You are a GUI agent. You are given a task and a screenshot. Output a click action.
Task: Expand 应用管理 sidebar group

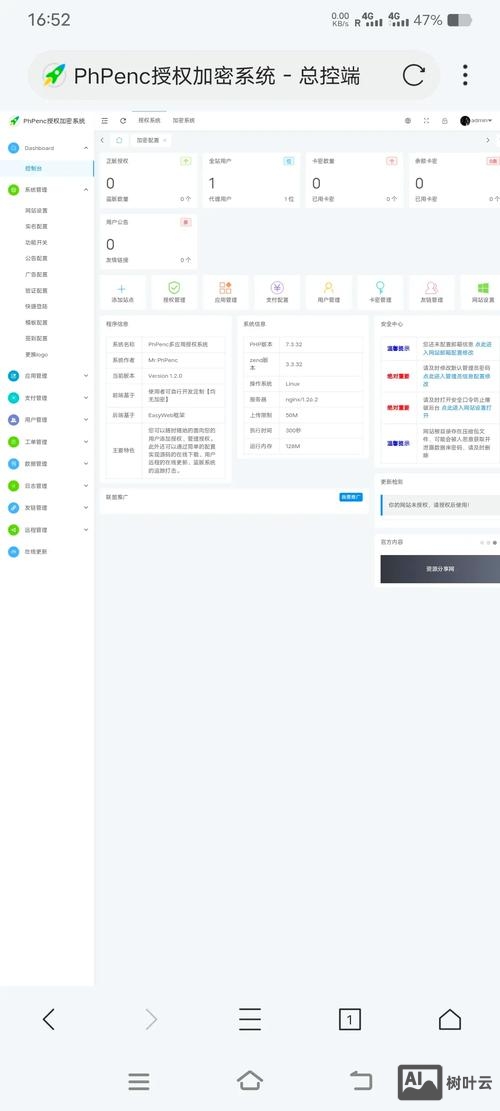[47, 376]
